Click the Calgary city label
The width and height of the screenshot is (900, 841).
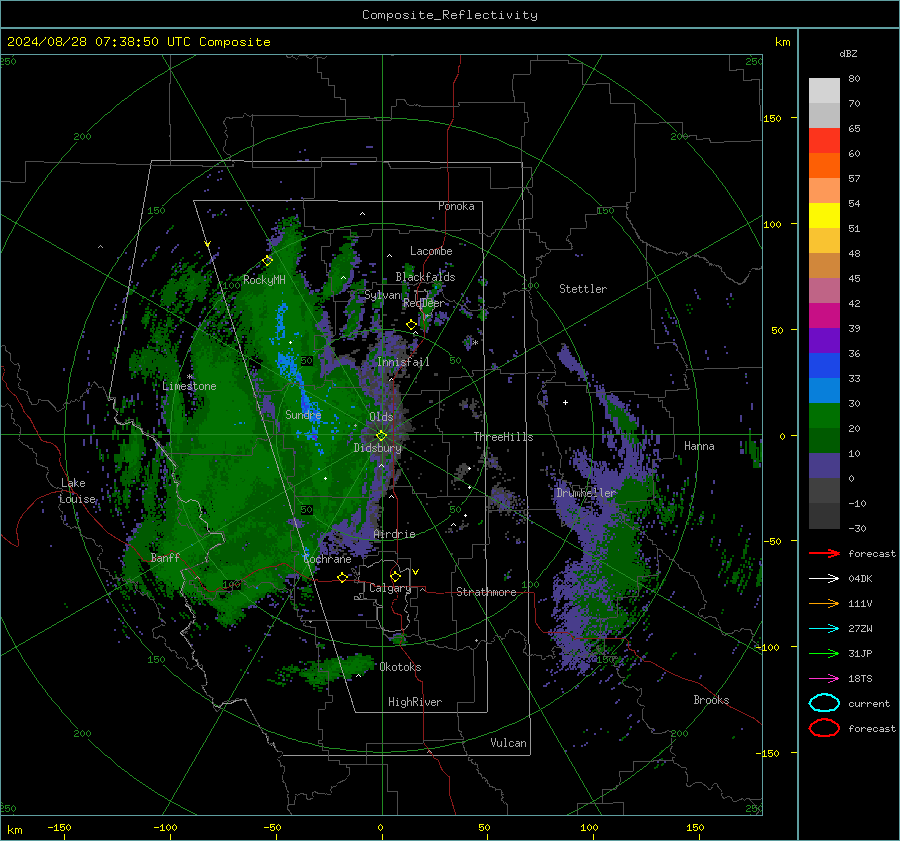[x=390, y=588]
